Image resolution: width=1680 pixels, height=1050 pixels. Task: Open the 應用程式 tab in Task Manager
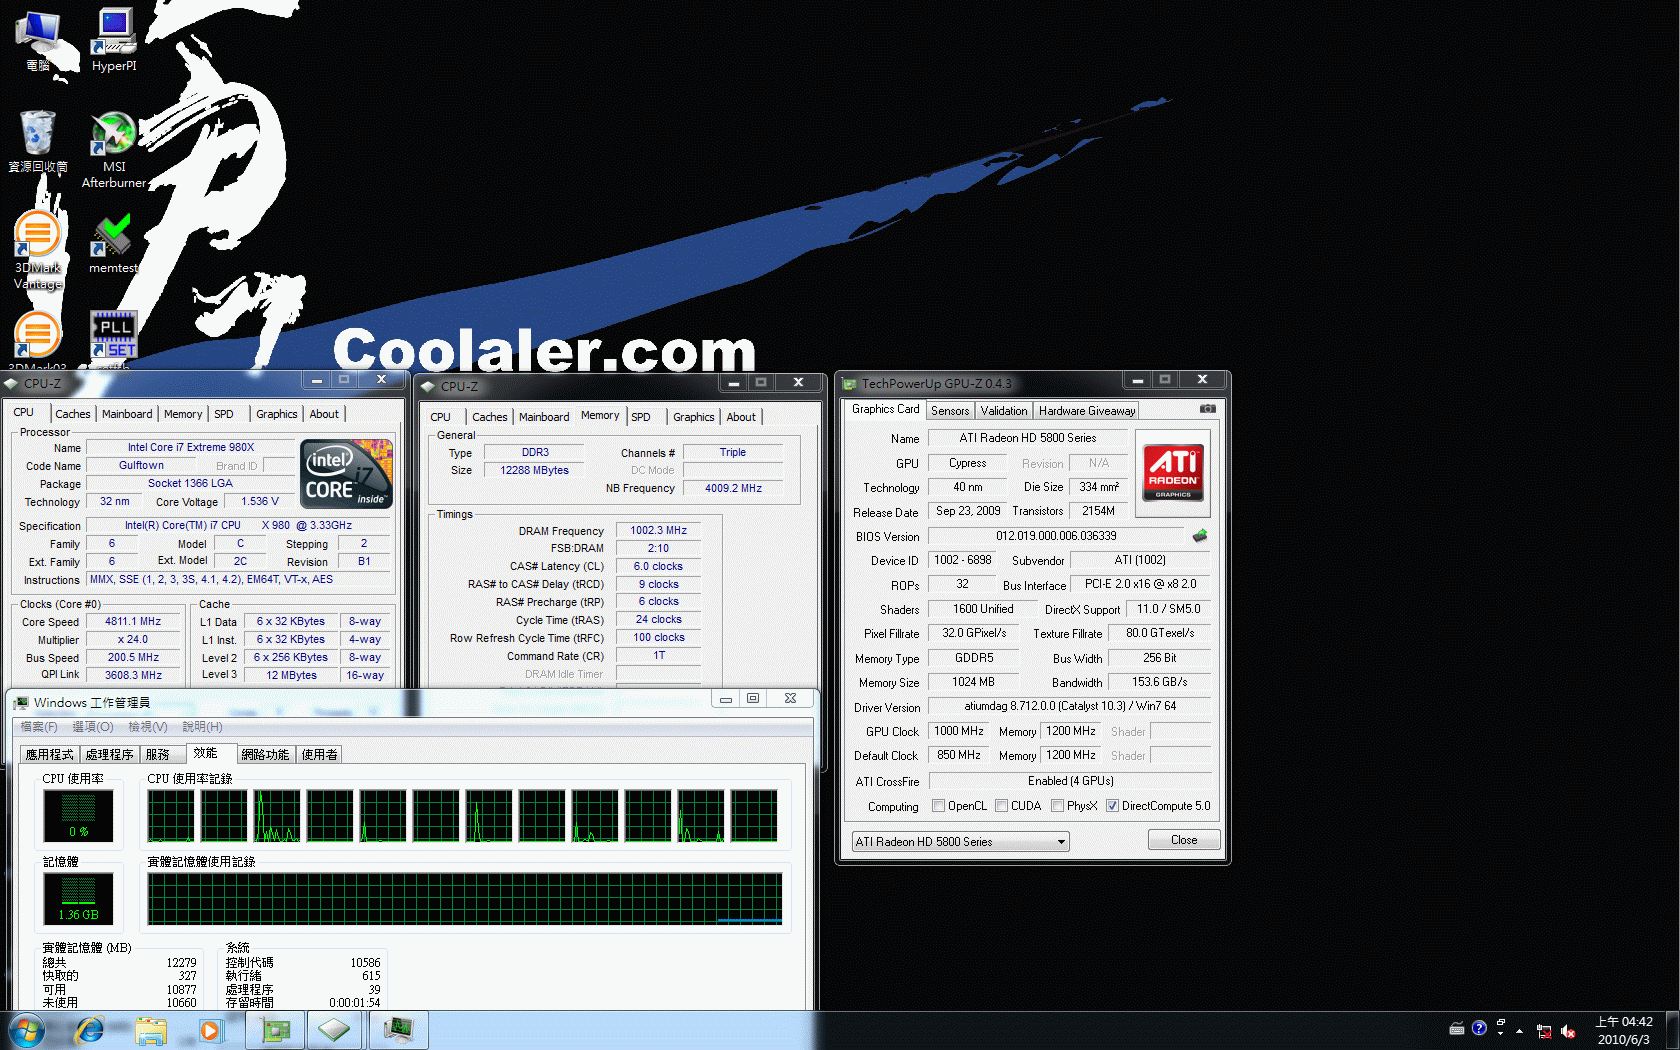49,755
